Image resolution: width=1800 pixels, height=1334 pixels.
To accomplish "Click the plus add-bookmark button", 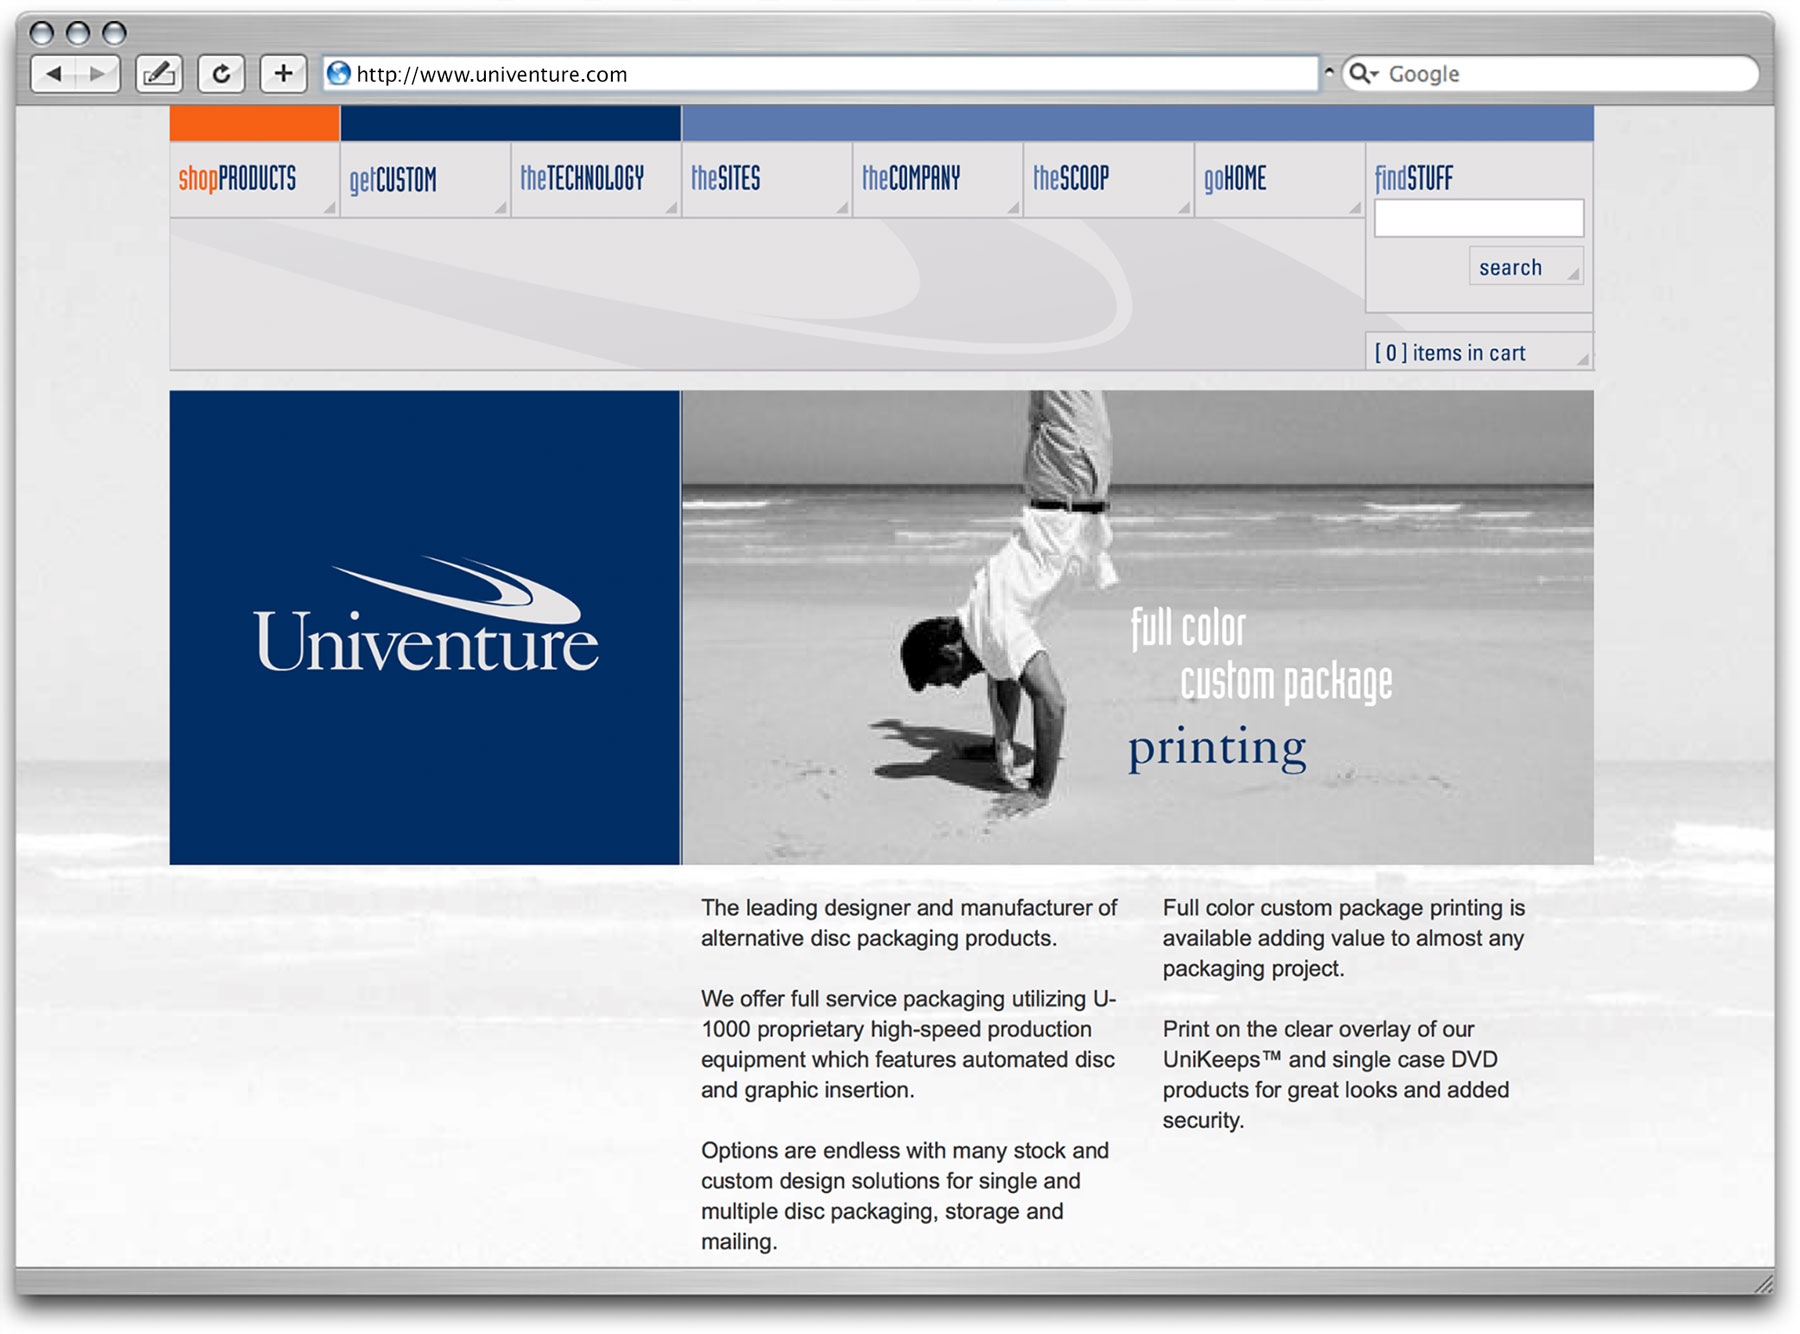I will [283, 74].
